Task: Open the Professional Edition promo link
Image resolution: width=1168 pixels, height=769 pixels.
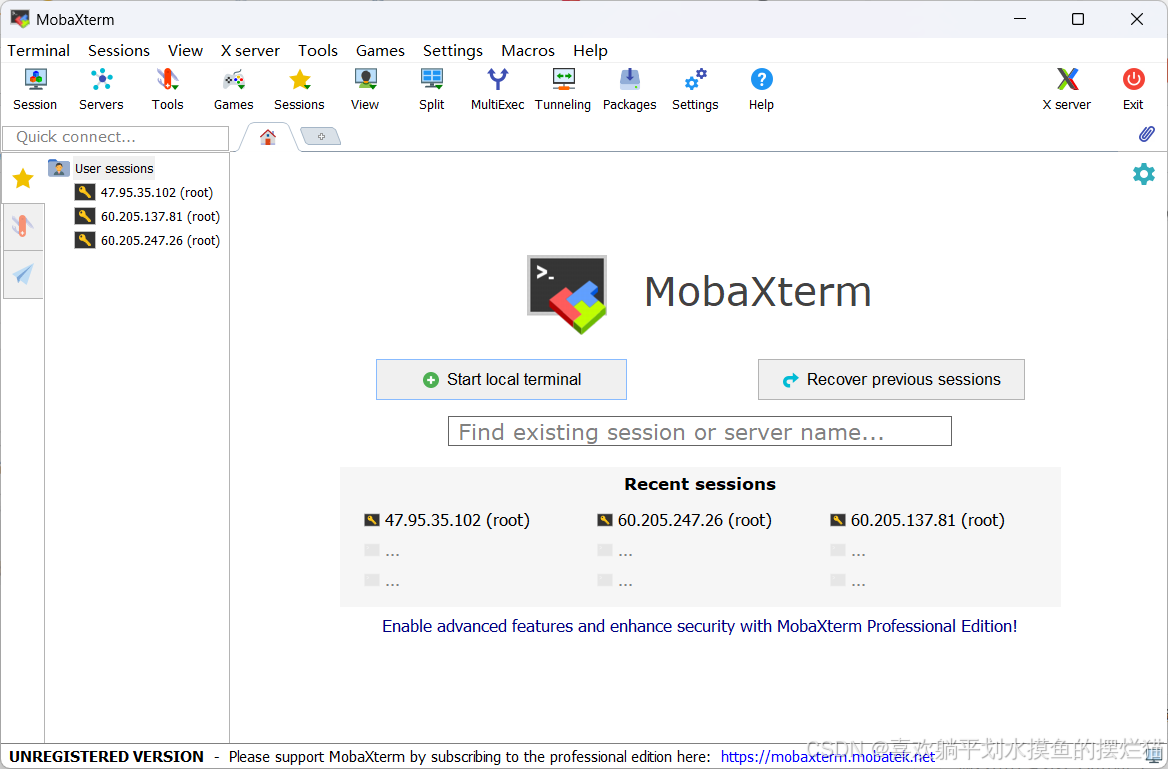Action: pos(699,626)
